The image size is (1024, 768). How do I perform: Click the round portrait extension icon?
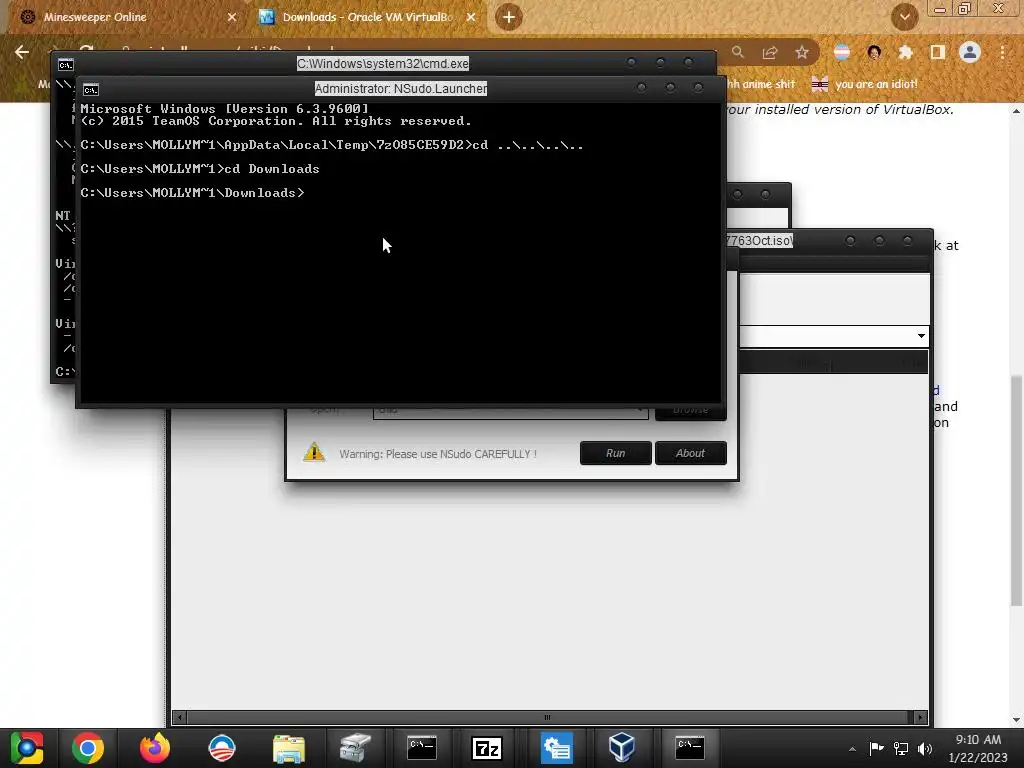click(x=874, y=52)
